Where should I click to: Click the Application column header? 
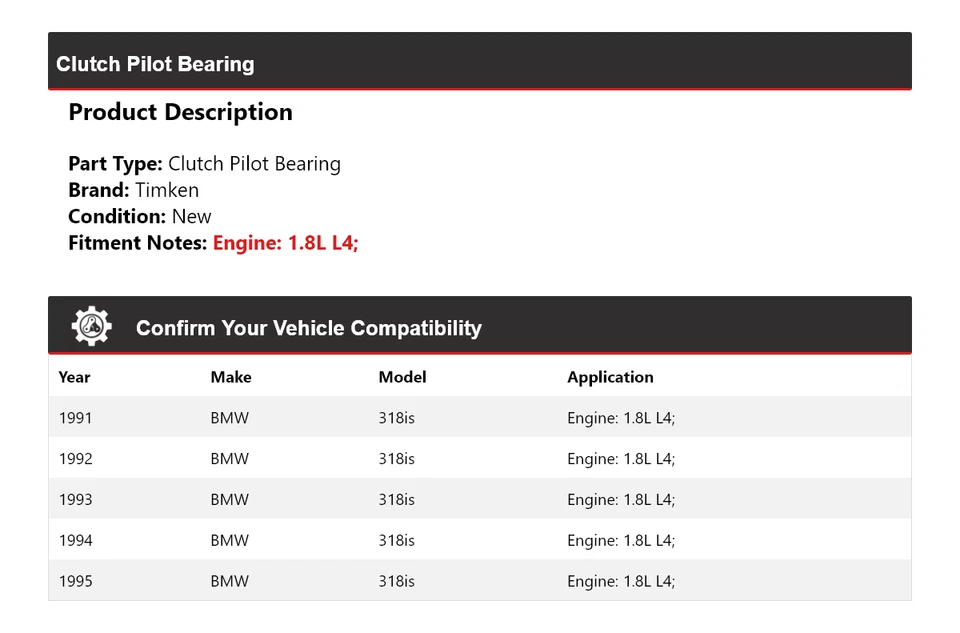click(x=610, y=377)
